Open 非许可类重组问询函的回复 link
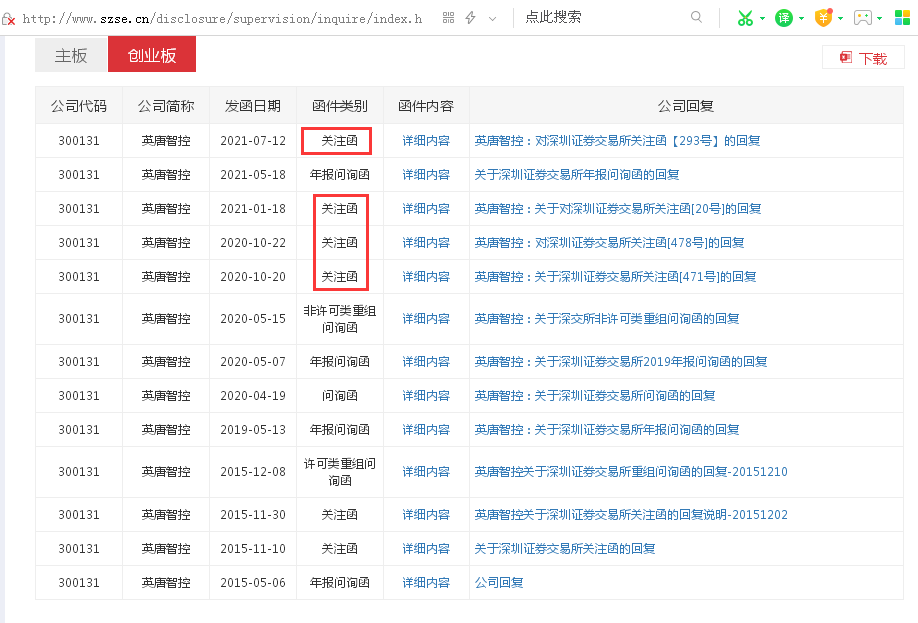This screenshot has height=623, width=918. (607, 319)
